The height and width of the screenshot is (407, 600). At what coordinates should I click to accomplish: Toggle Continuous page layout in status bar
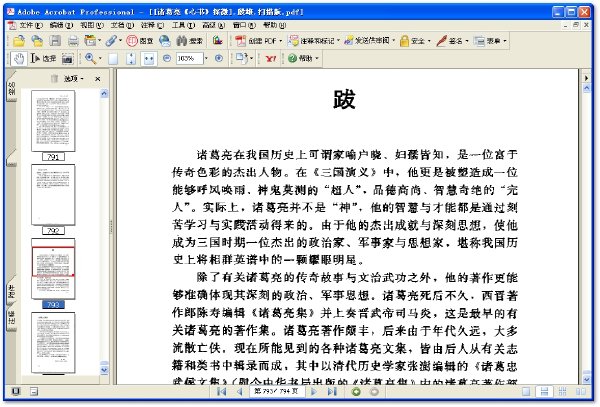click(545, 391)
